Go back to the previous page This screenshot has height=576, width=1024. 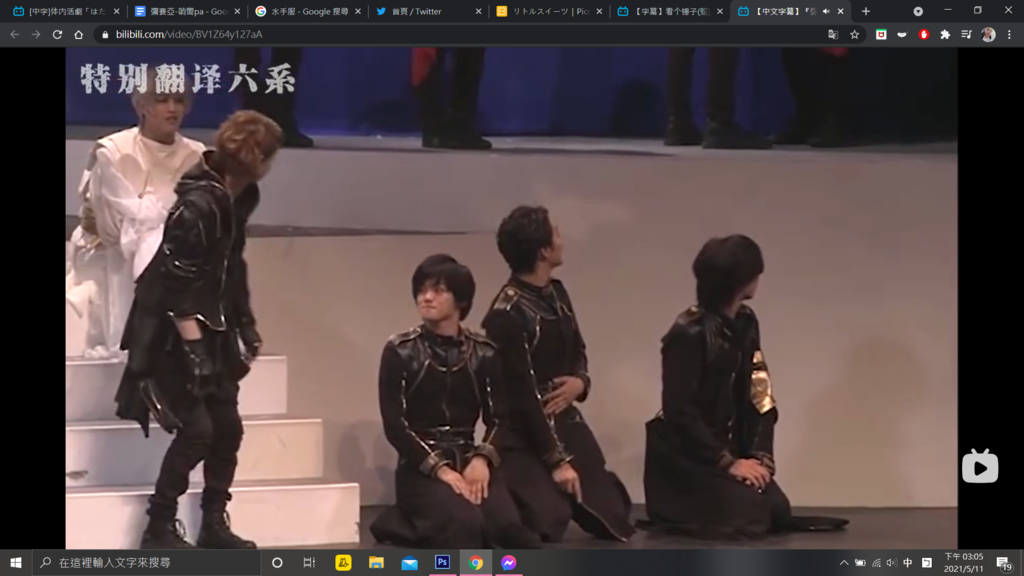(14, 35)
